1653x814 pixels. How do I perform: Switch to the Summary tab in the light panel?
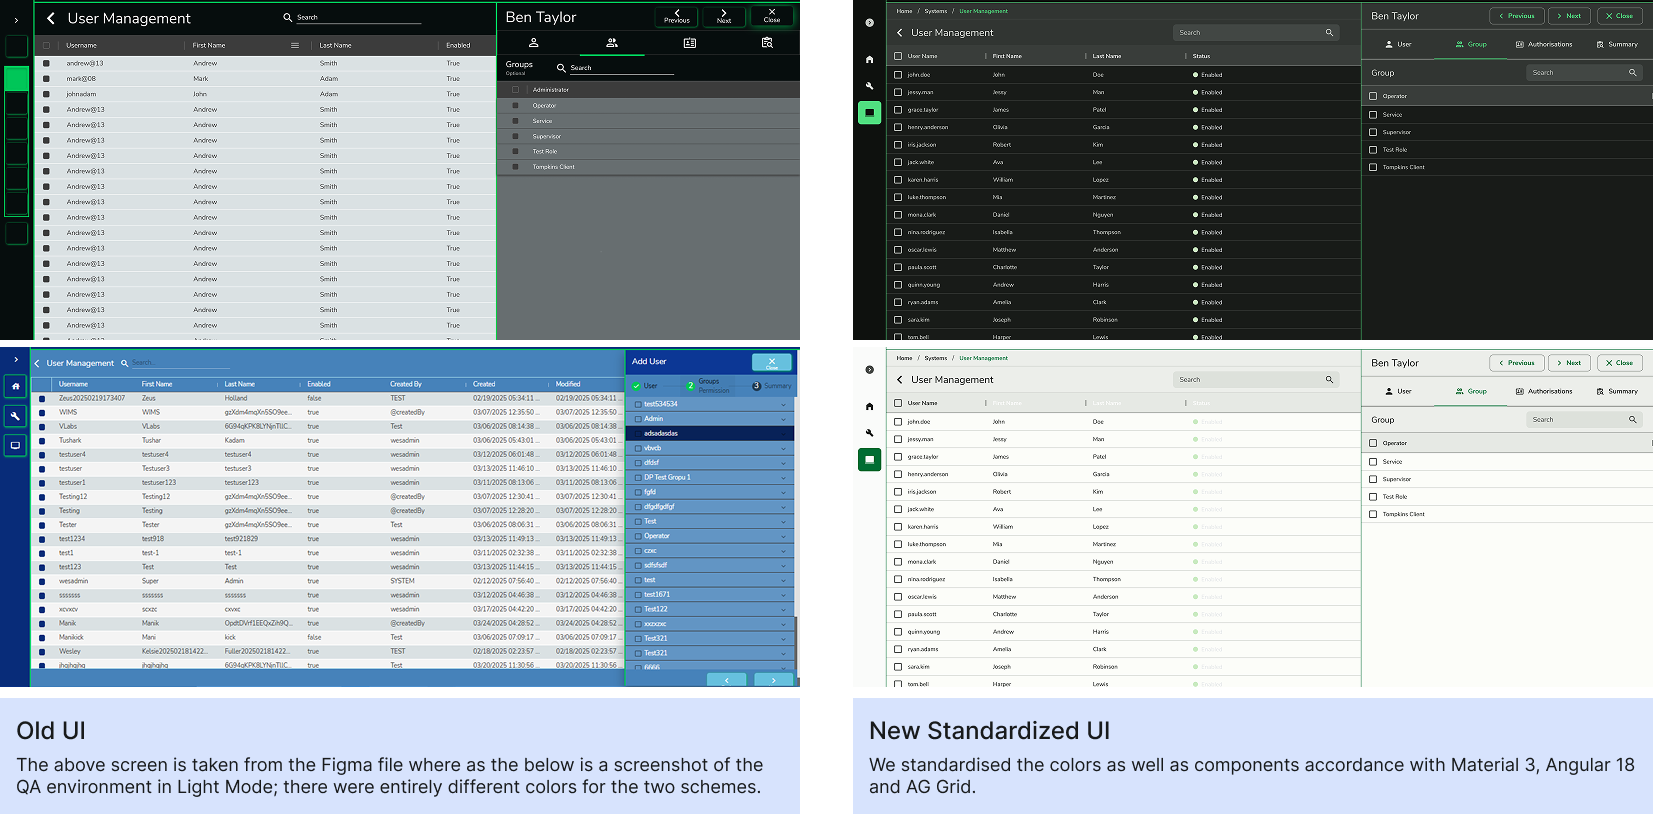click(x=1616, y=391)
